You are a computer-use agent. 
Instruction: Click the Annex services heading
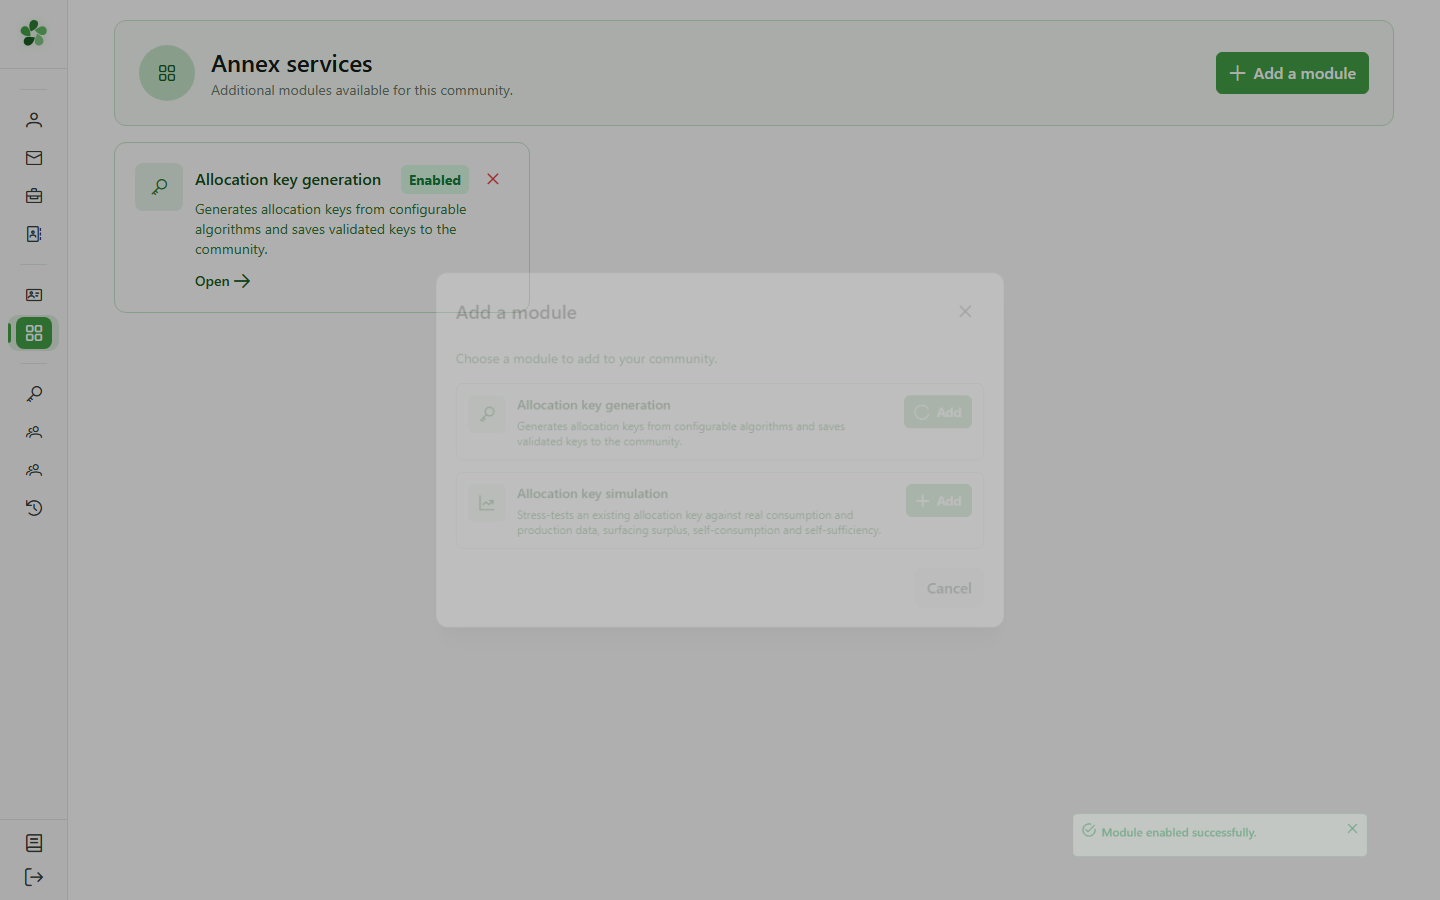[292, 64]
